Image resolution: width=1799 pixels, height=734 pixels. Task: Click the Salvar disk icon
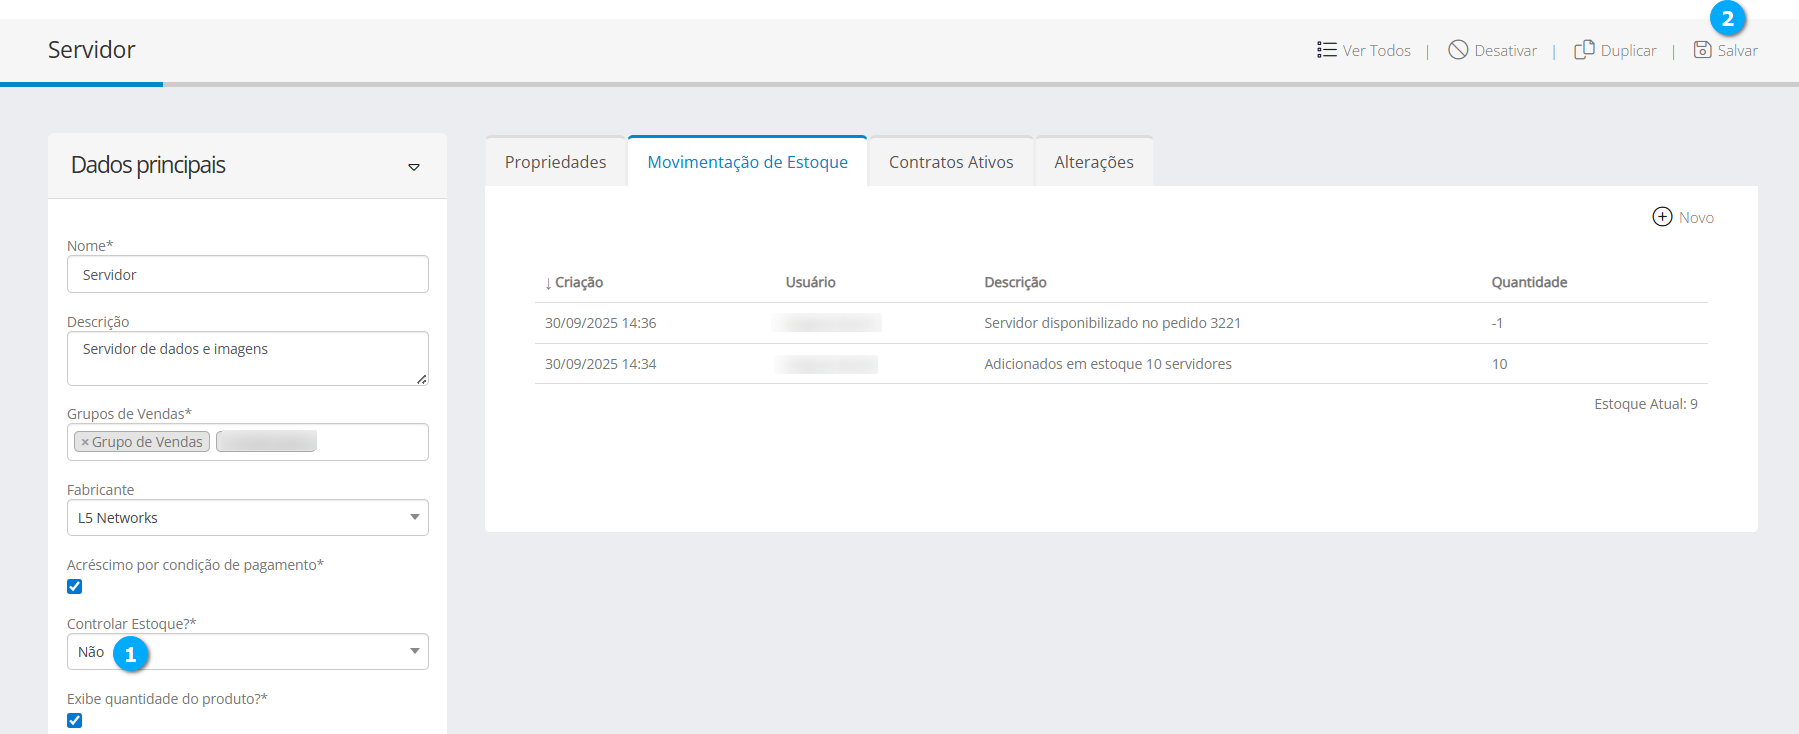pyautogui.click(x=1702, y=50)
